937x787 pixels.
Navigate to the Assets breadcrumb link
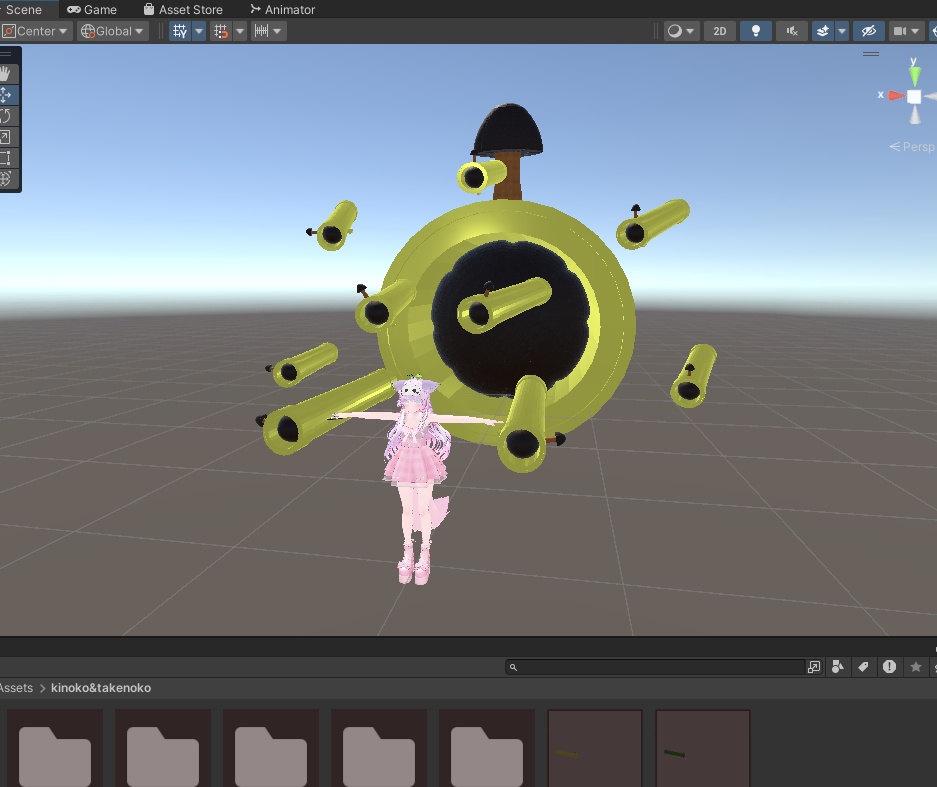pos(16,688)
